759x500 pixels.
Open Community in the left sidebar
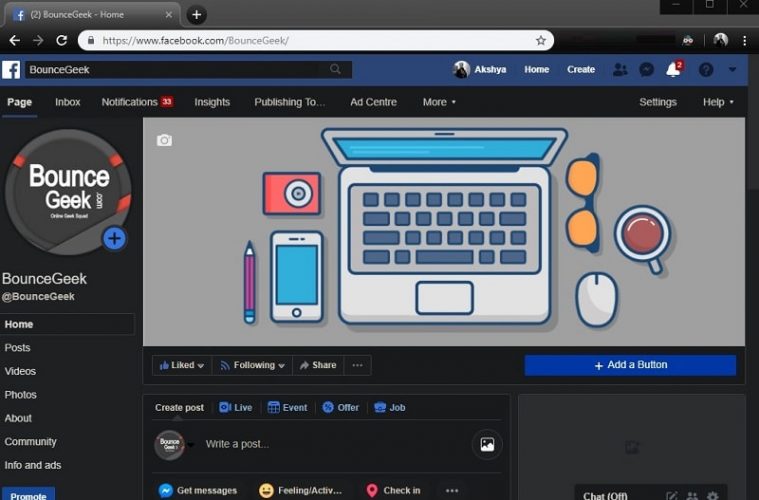(30, 441)
